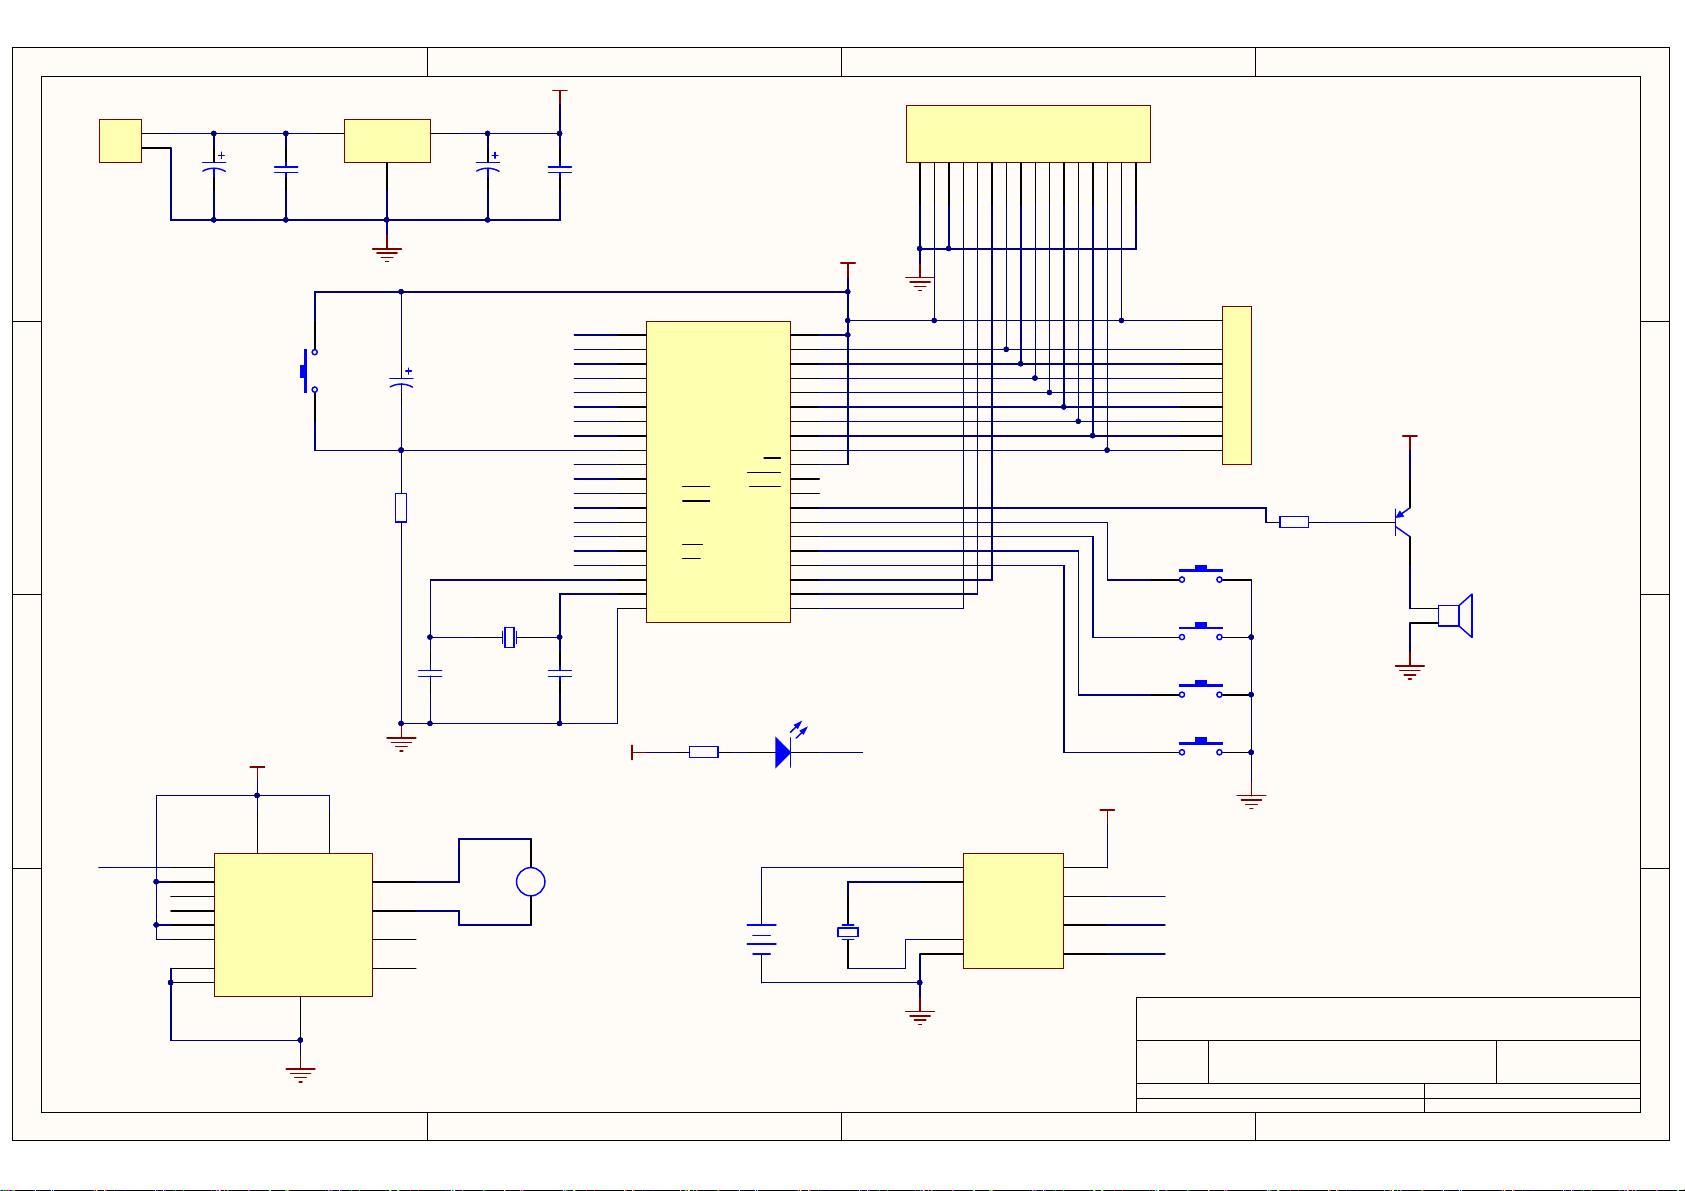Image resolution: width=1685 pixels, height=1191 pixels.
Task: Select the third of the four push buttons
Action: point(1200,689)
